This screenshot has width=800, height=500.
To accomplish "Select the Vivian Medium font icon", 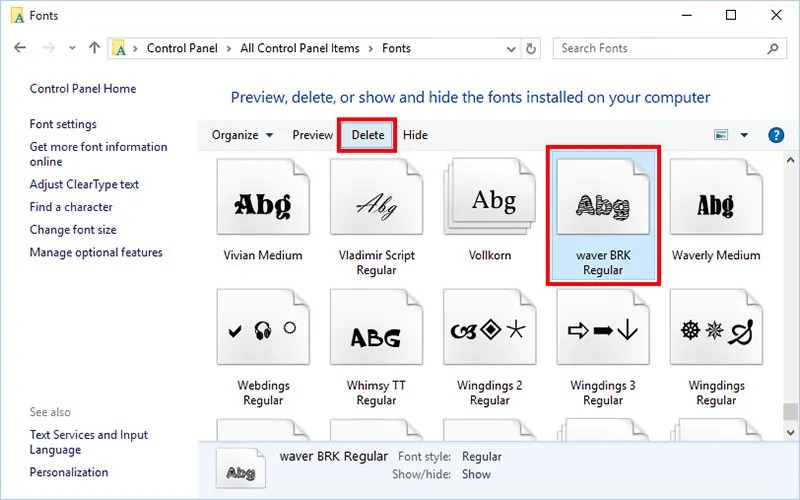I will click(263, 197).
